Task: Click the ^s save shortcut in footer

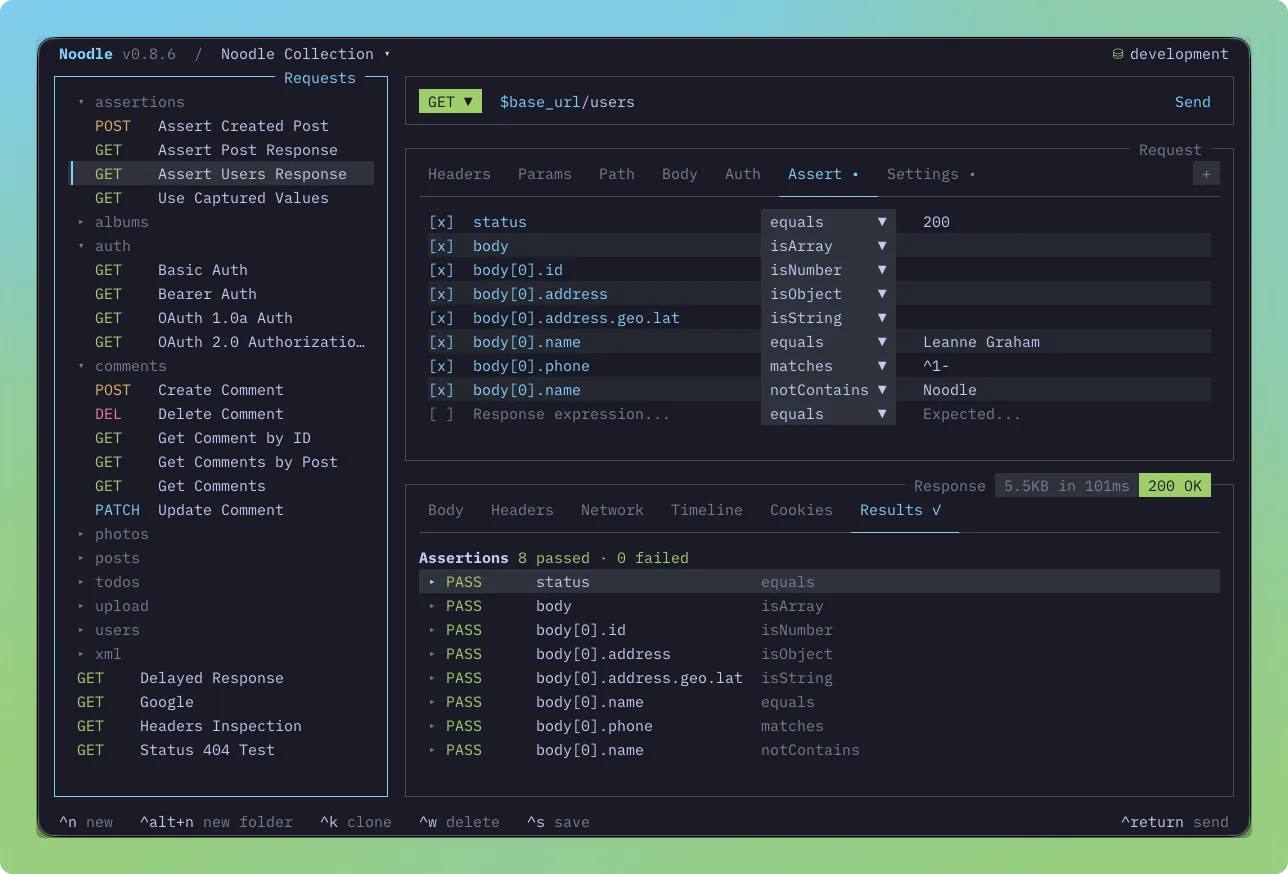Action: [x=558, y=822]
